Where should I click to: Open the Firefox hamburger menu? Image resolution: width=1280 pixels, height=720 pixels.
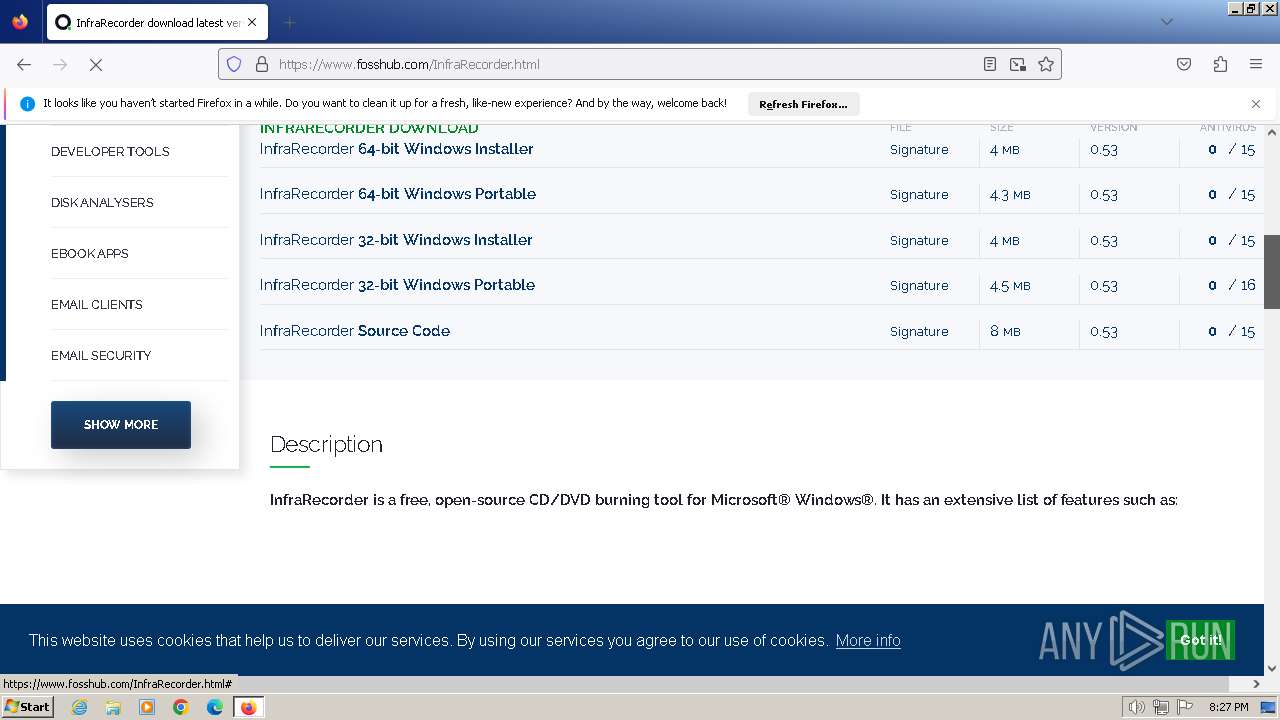point(1256,64)
